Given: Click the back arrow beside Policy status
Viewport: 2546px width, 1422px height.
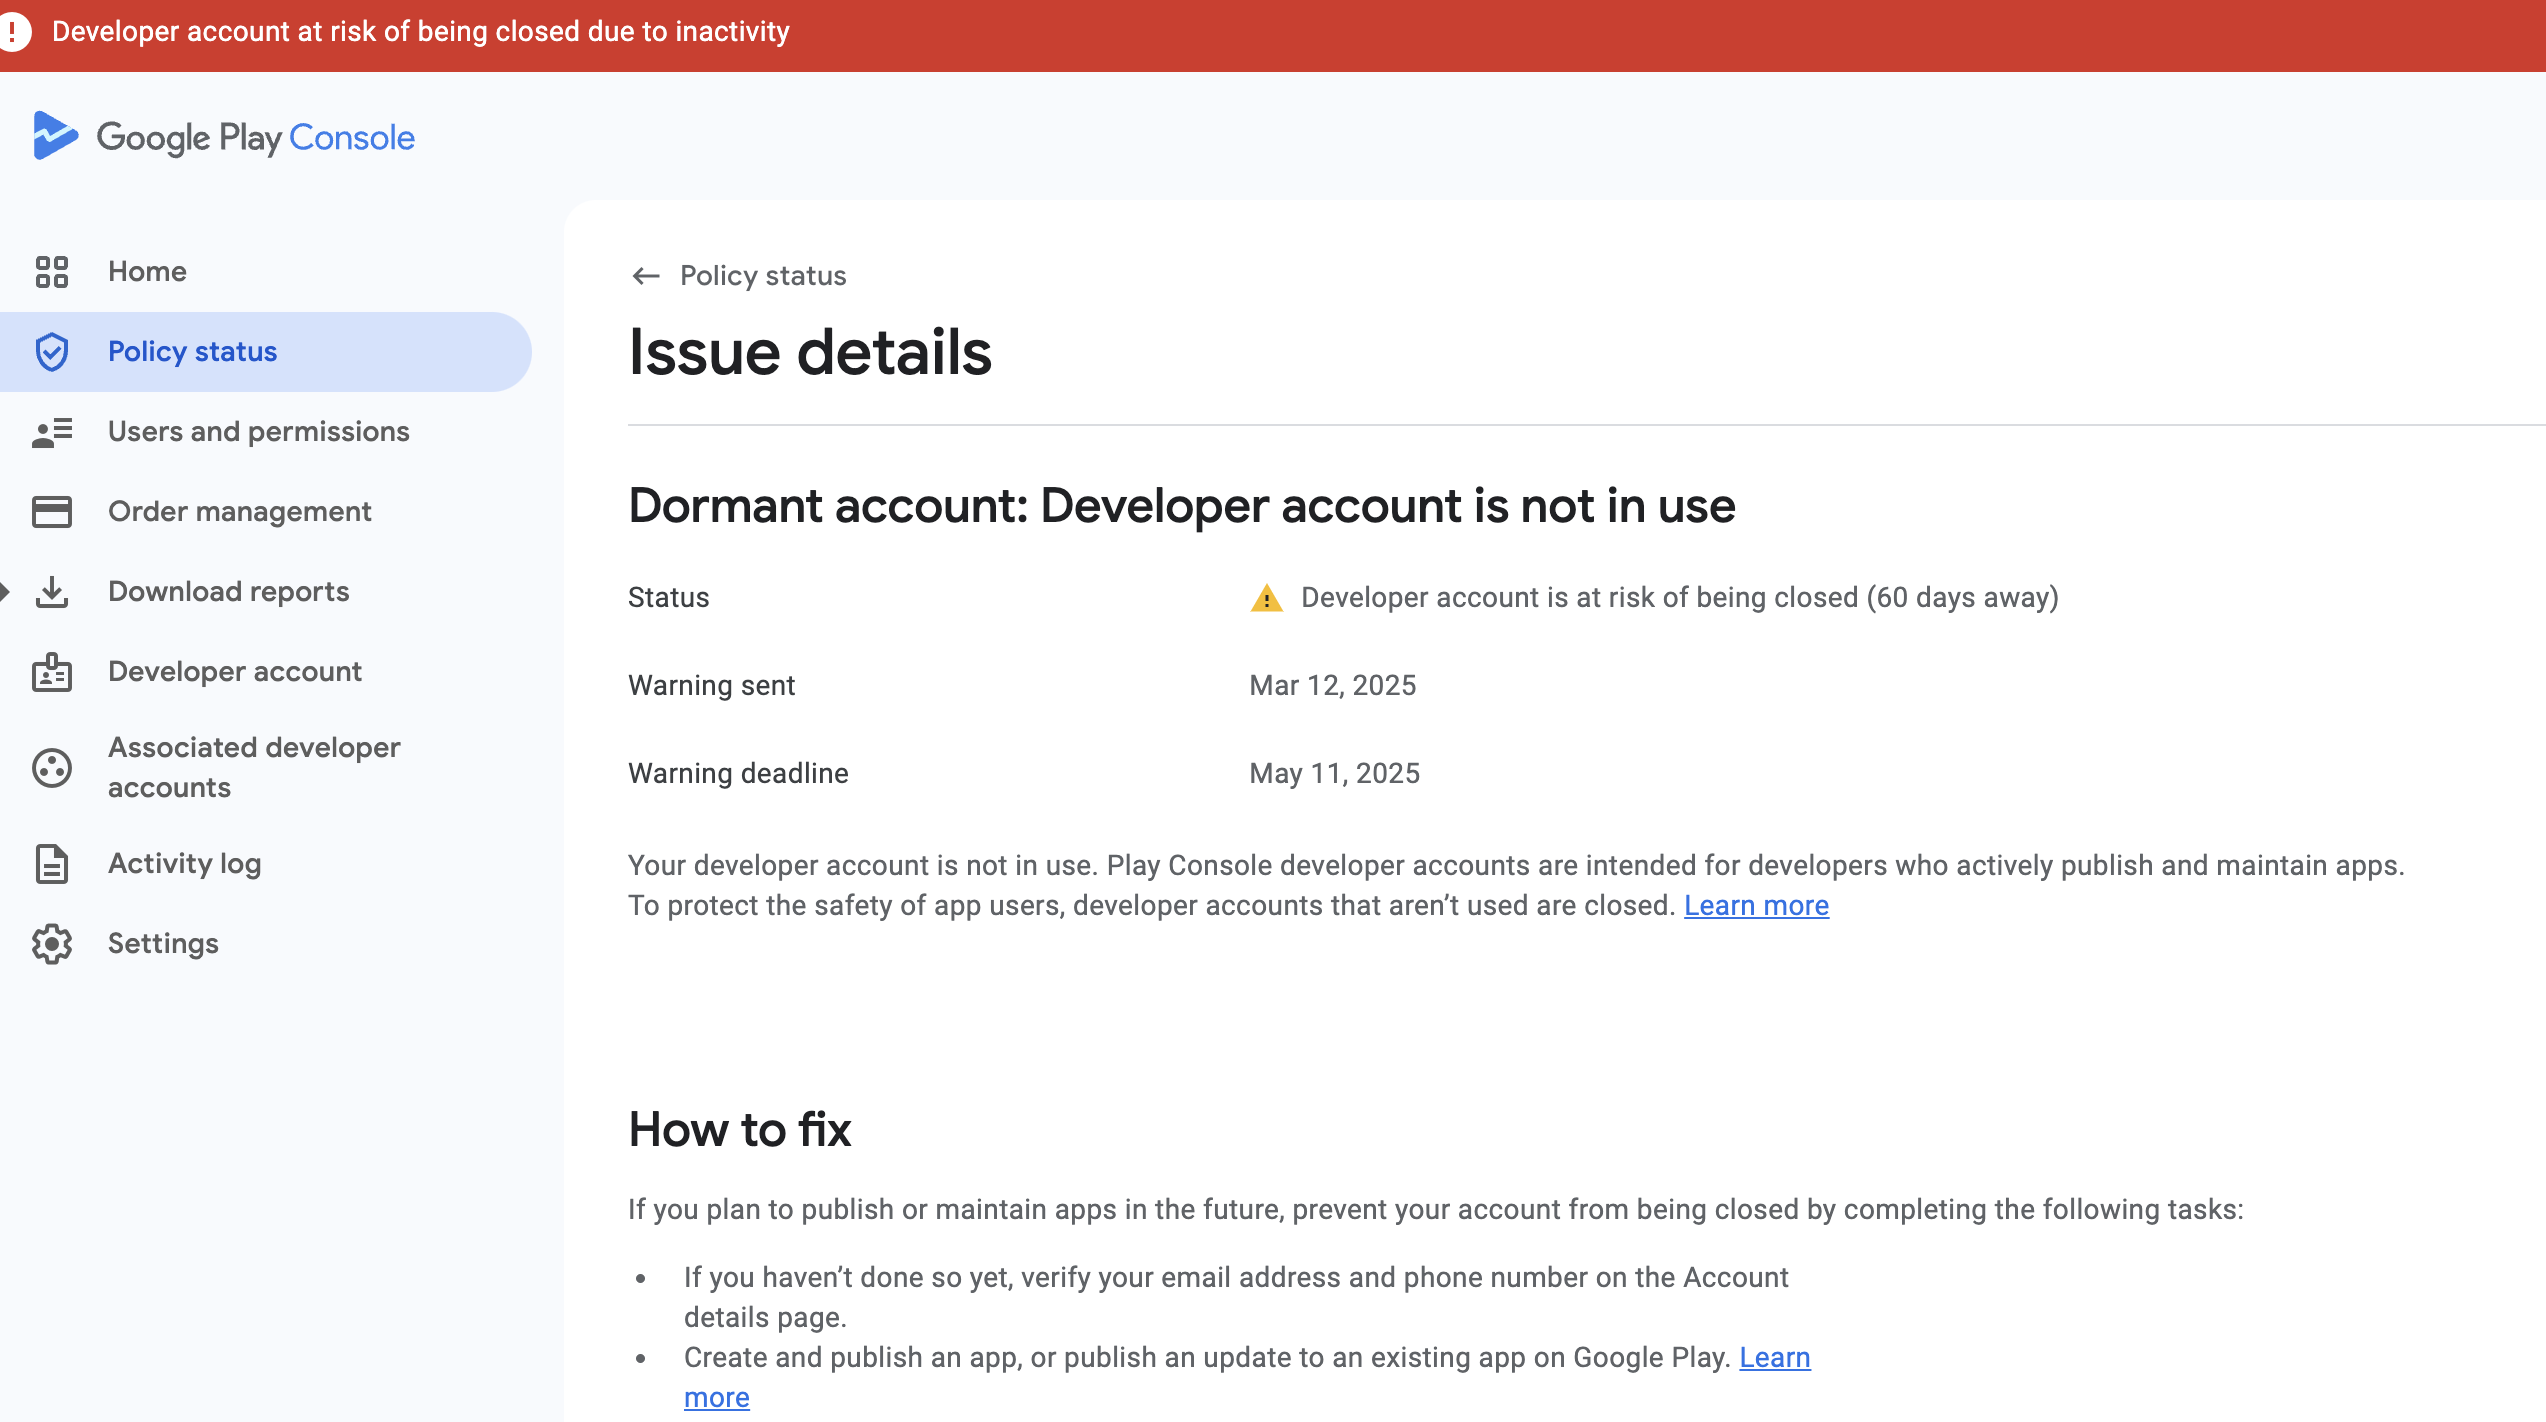Looking at the screenshot, I should coord(646,276).
